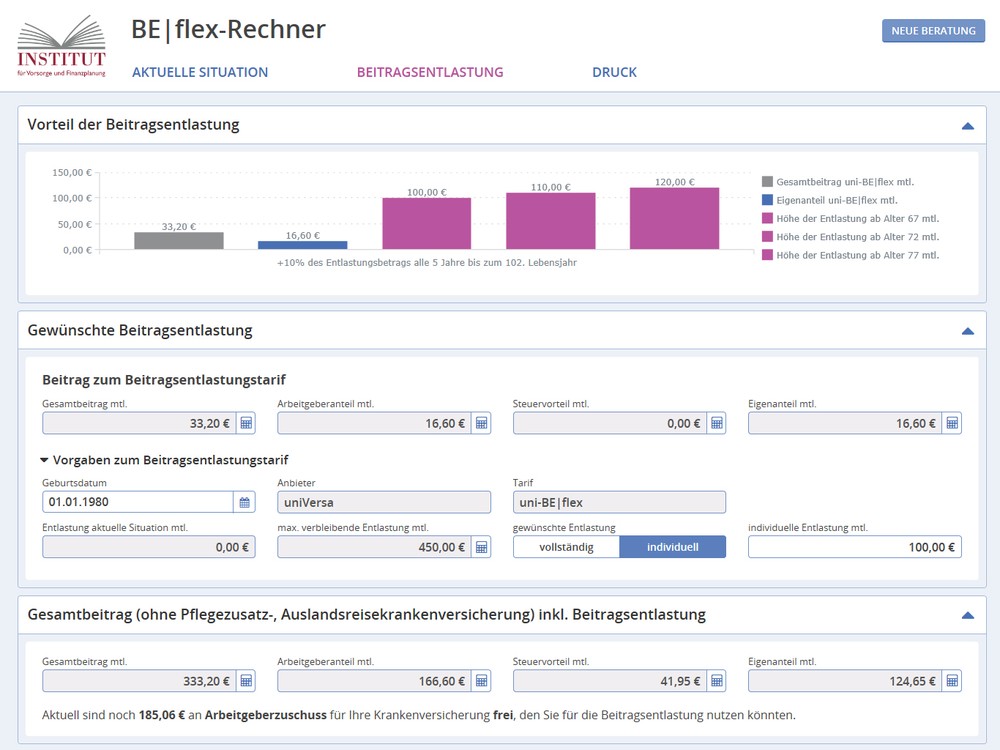This screenshot has height=750, width=1000.
Task: Click the Neue Beratung button
Action: [x=932, y=31]
